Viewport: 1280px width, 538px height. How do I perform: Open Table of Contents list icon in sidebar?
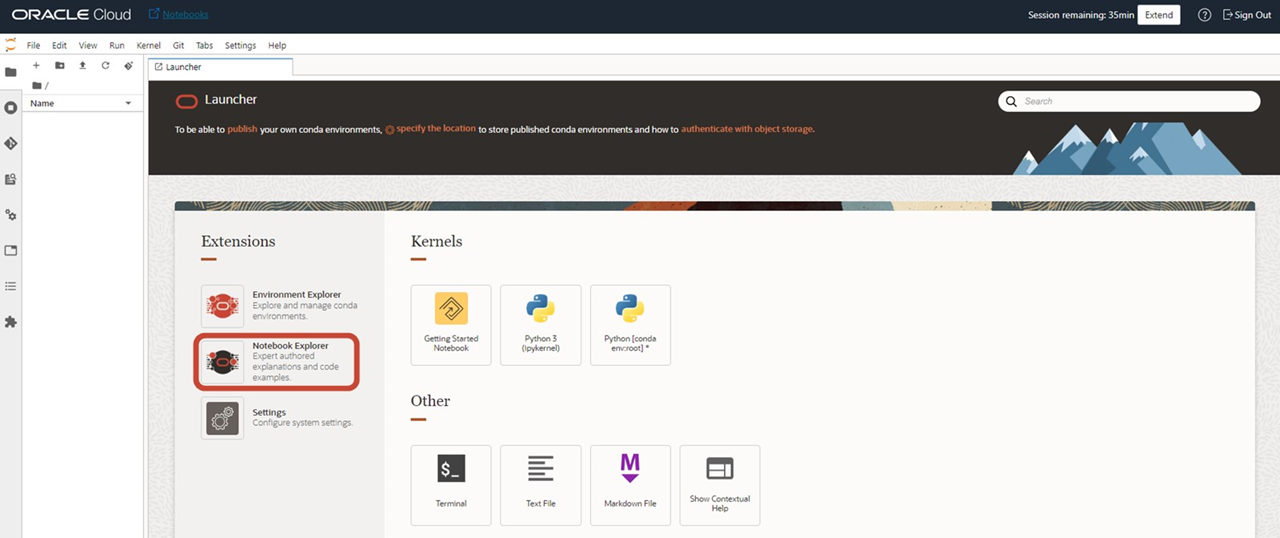[x=11, y=286]
